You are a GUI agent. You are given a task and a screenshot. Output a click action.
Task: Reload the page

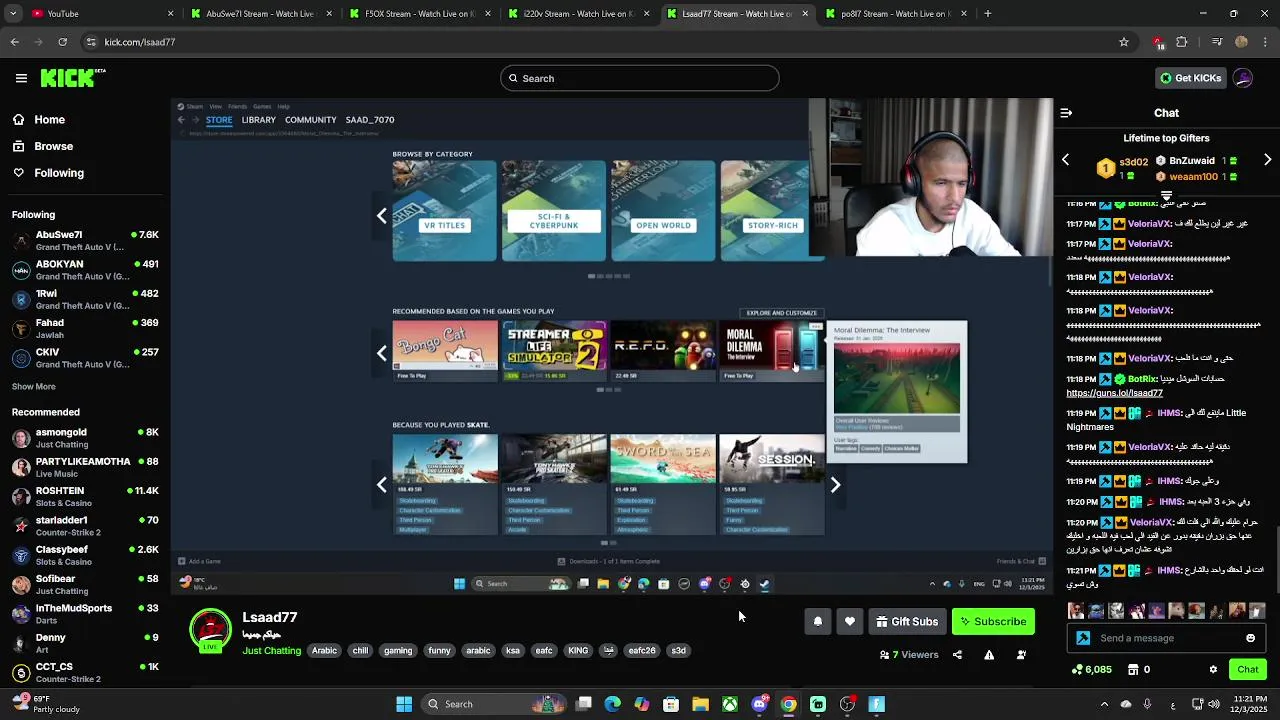[x=63, y=42]
